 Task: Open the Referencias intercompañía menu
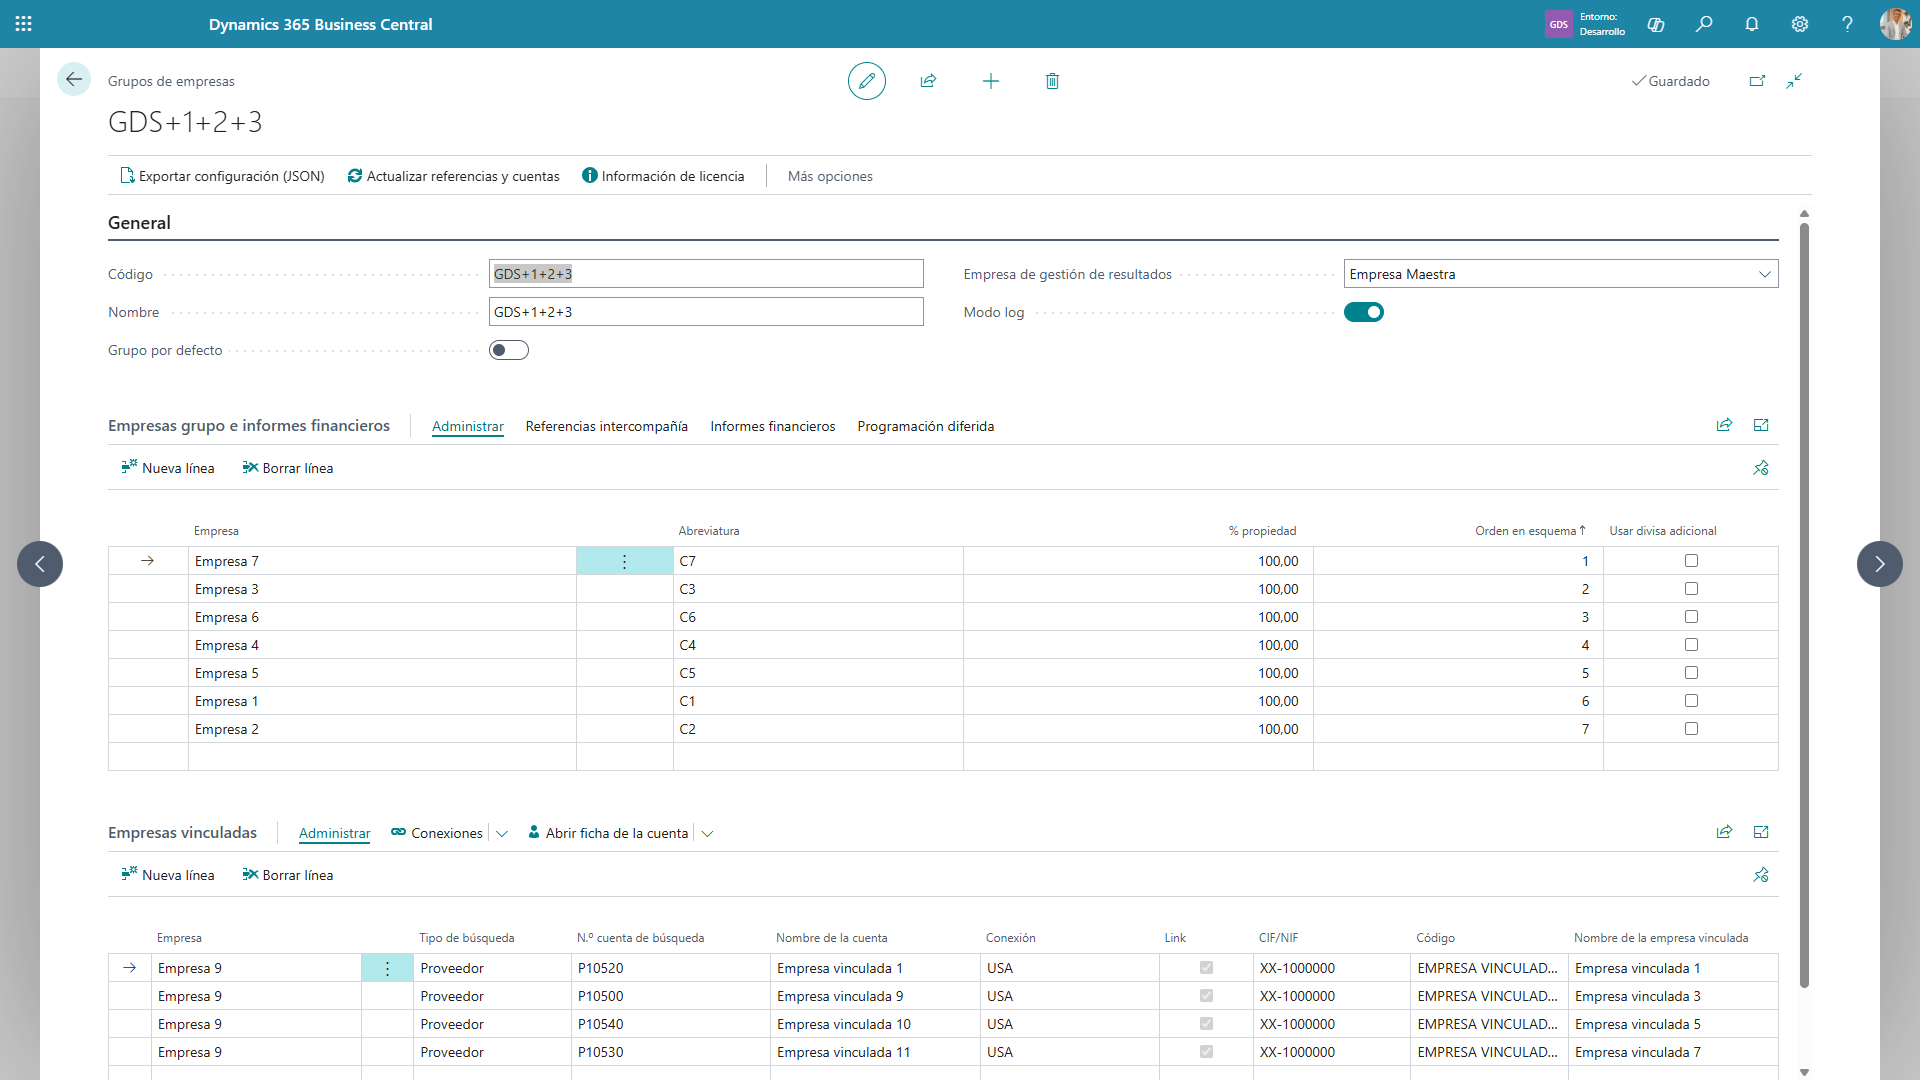point(607,426)
